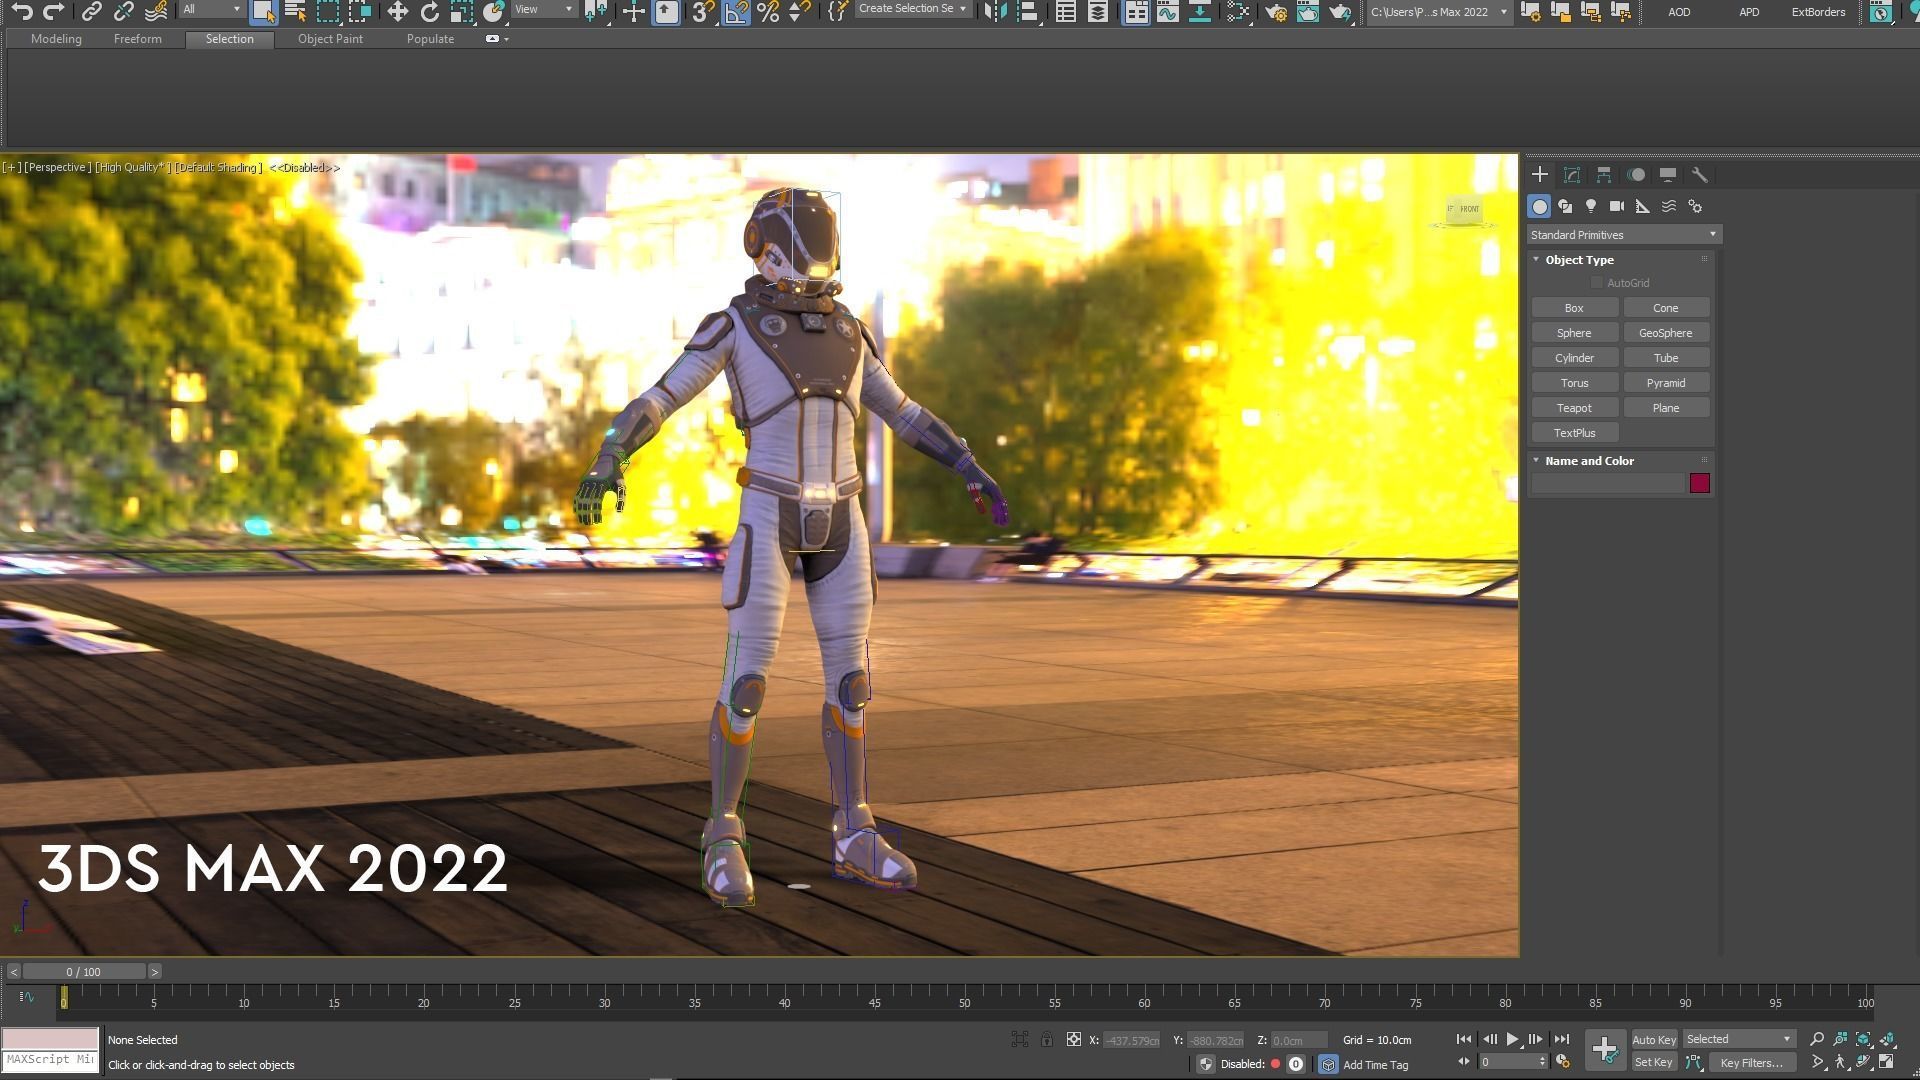Open the Modify command panel tab

(1571, 174)
